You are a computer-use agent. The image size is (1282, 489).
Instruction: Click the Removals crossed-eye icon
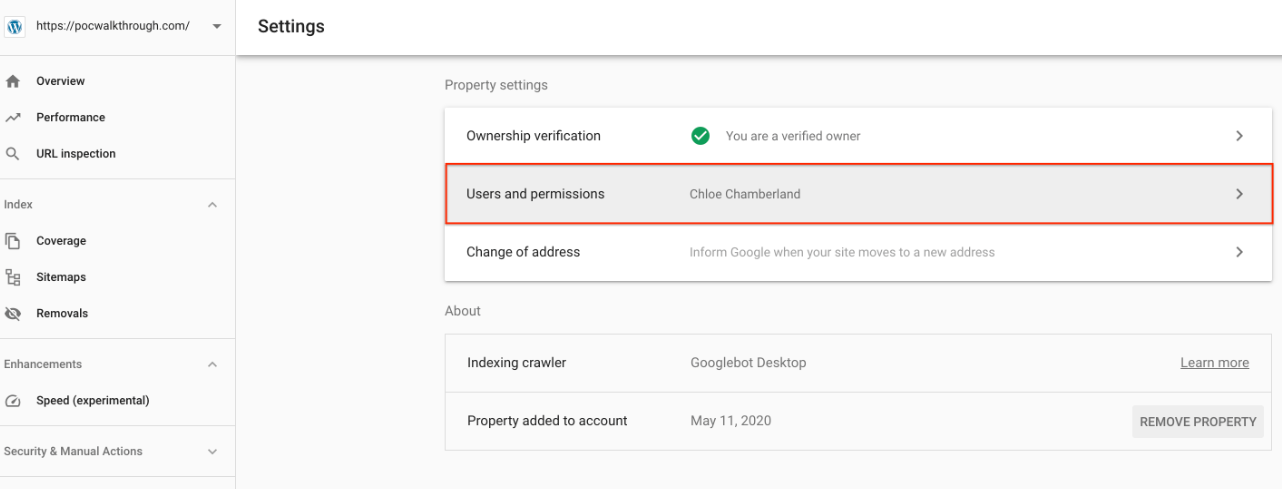coord(13,314)
